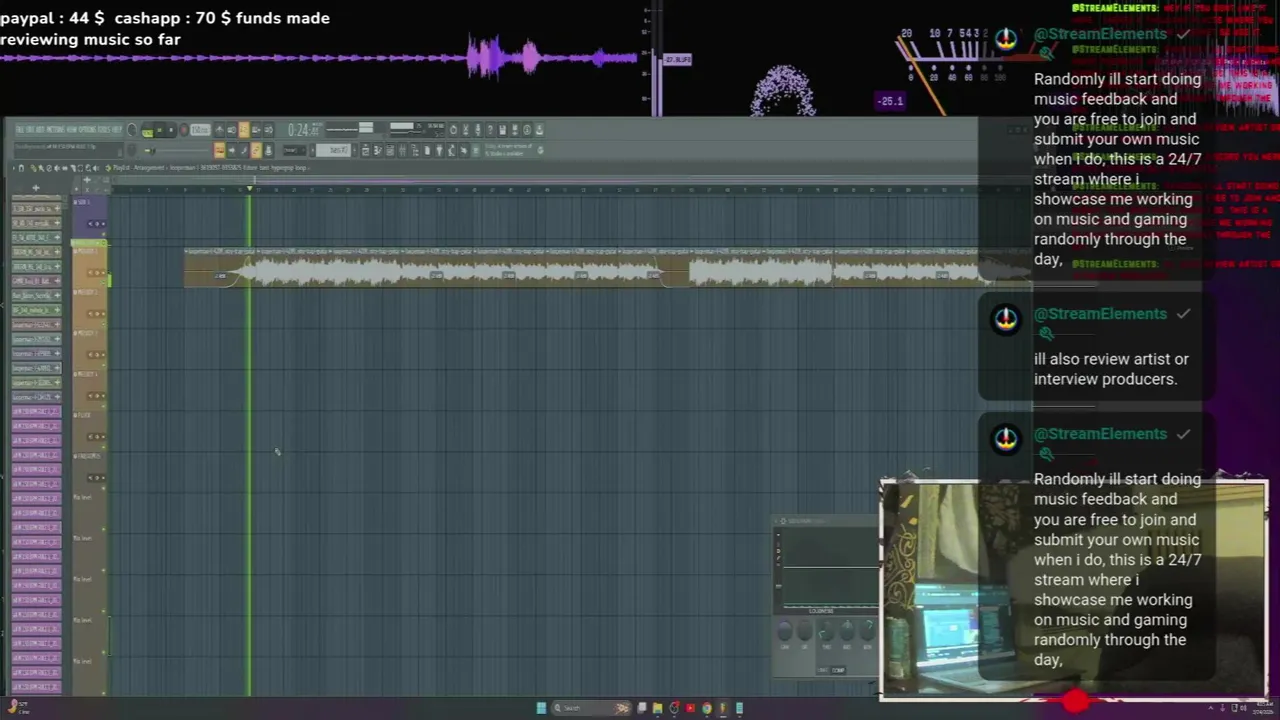The width and height of the screenshot is (1280, 720).
Task: Click the add plus icon above the picker list
Action: click(x=36, y=188)
